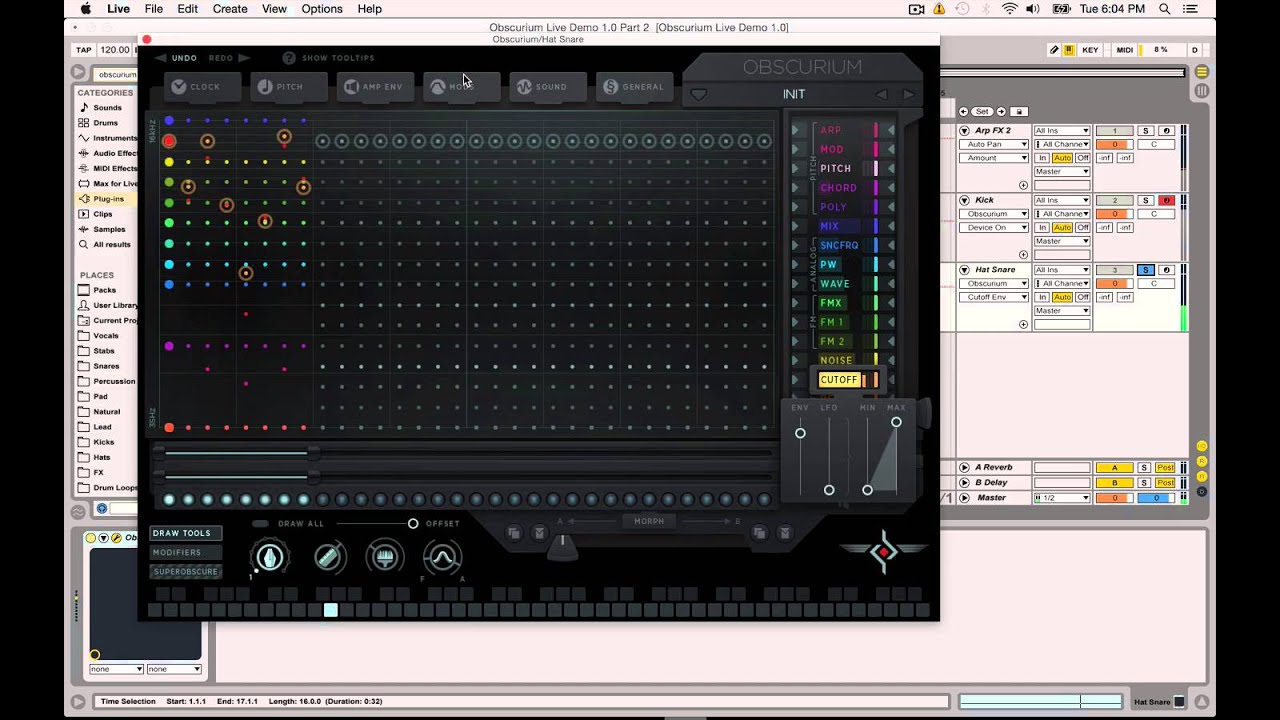Open the Amount parameter dropdown on Arp FX 2
The image size is (1280, 720).
pos(994,158)
